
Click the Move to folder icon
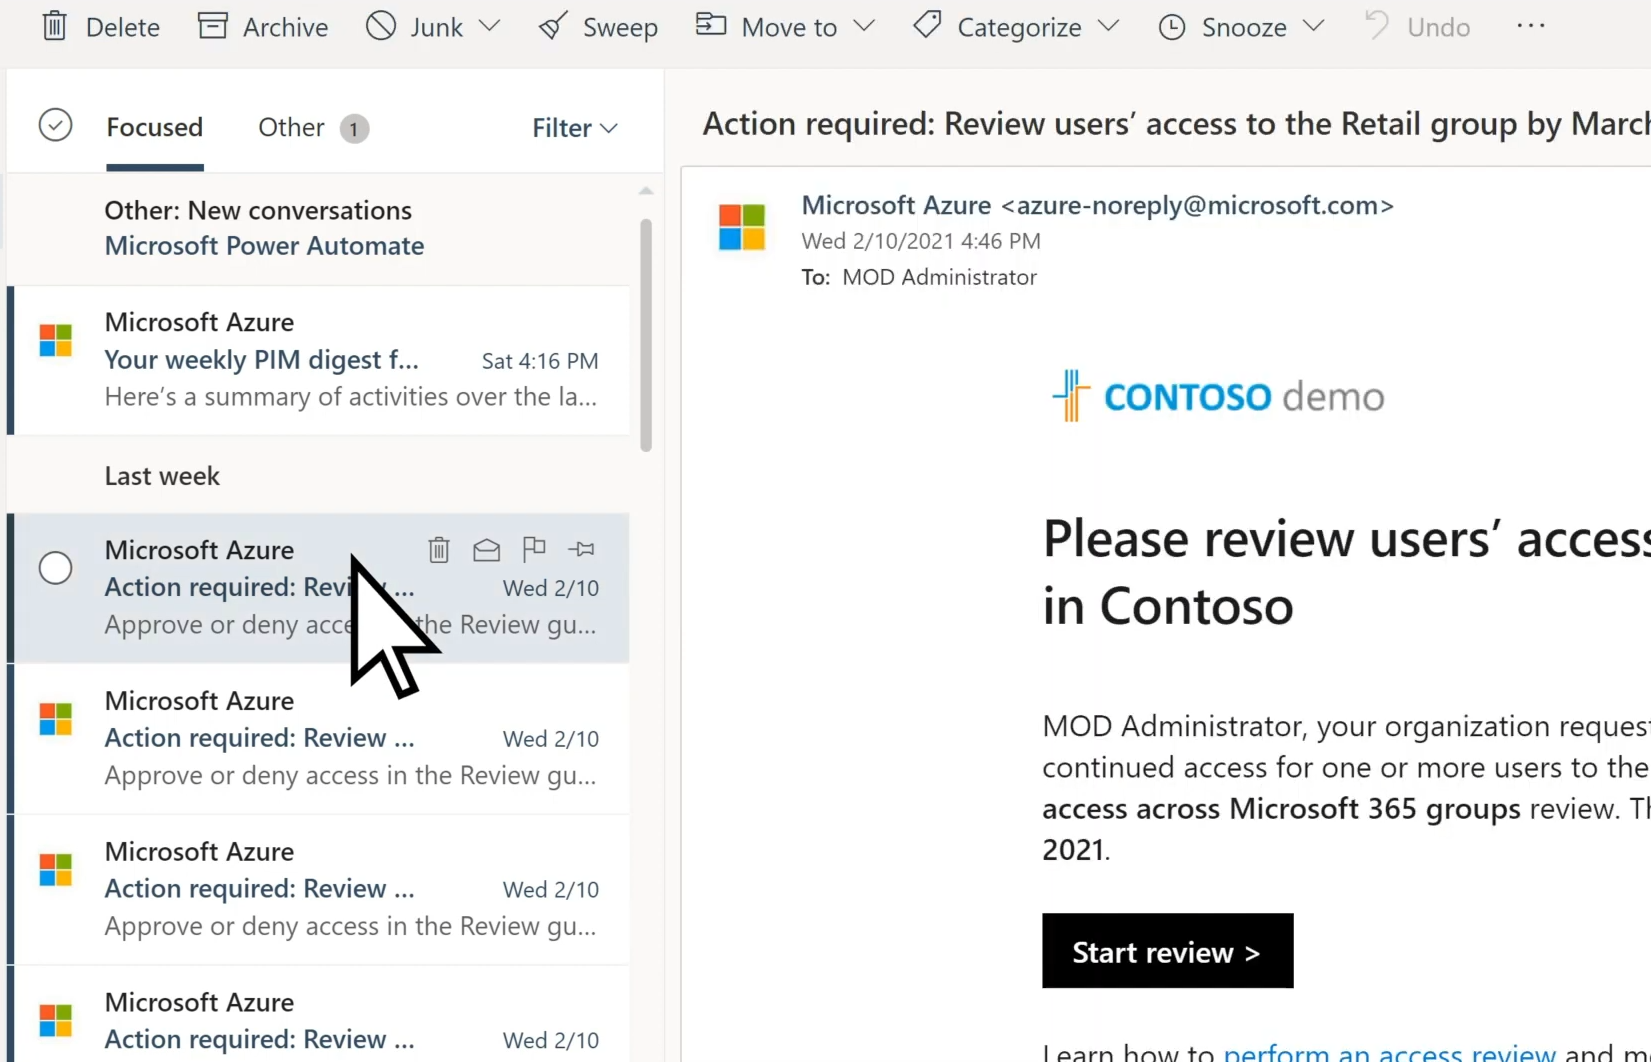710,24
